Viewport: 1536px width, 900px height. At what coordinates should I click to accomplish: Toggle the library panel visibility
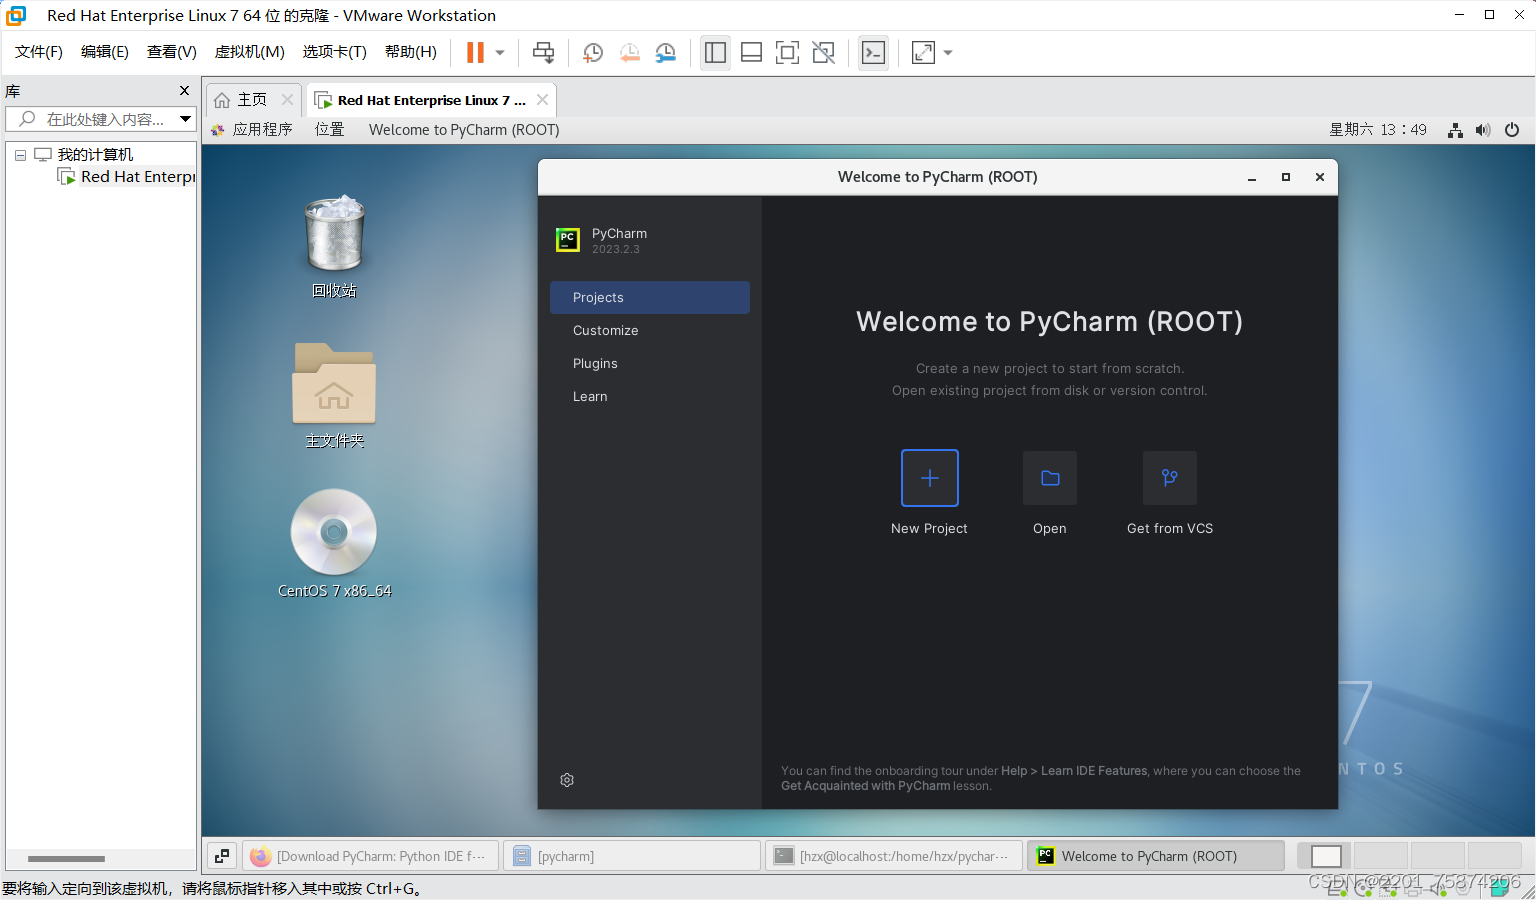[x=715, y=52]
